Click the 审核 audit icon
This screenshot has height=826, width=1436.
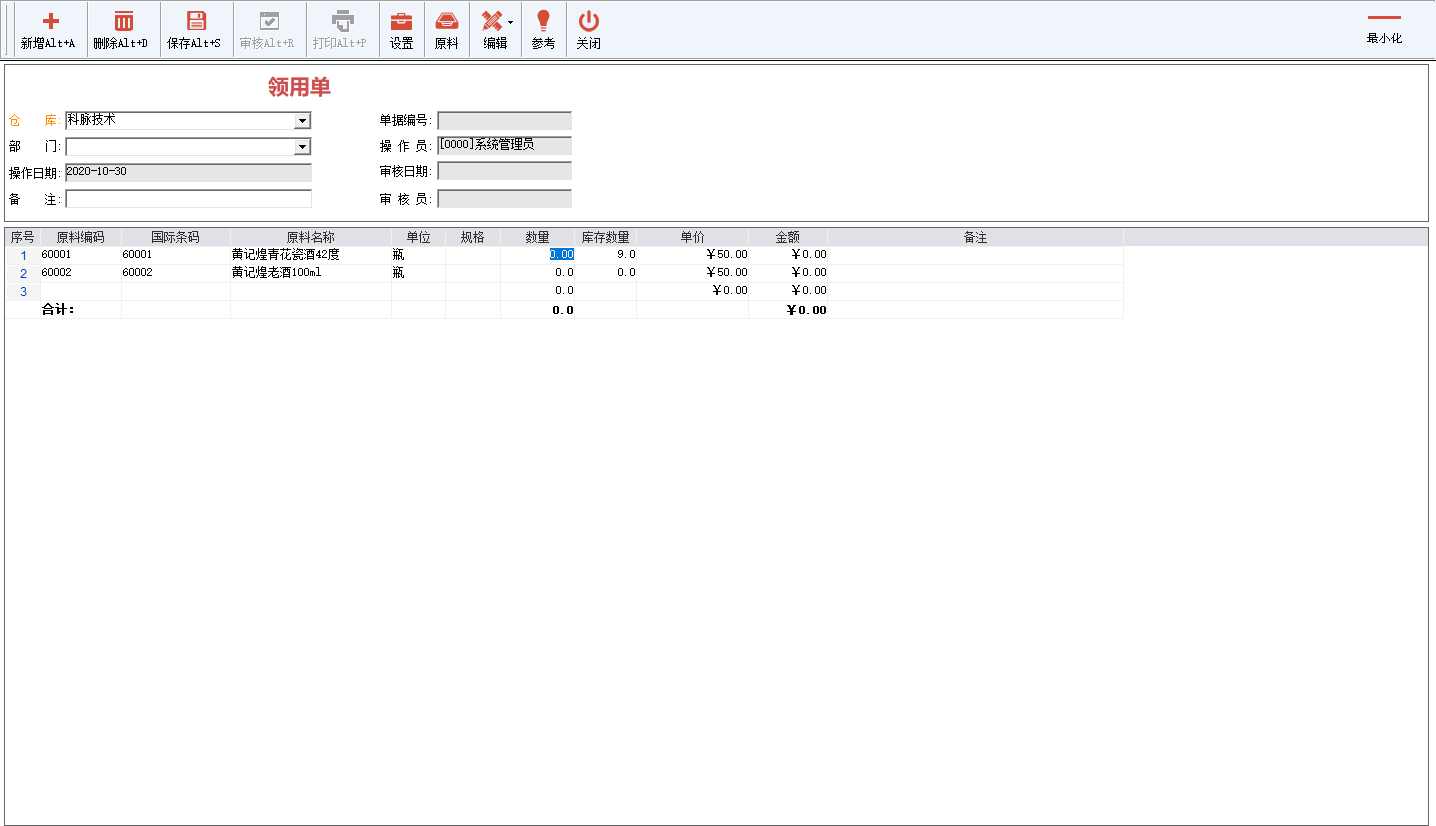click(269, 21)
